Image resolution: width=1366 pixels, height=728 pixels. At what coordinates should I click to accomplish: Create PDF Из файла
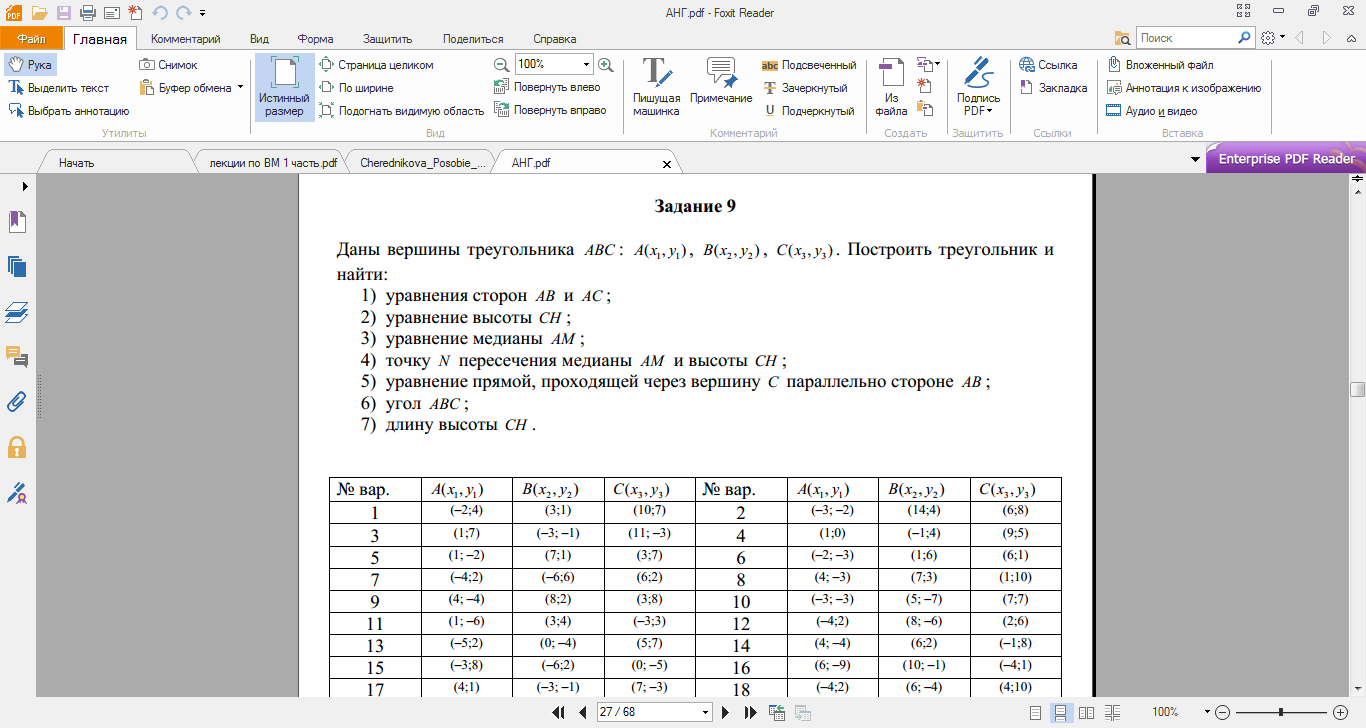pyautogui.click(x=891, y=88)
